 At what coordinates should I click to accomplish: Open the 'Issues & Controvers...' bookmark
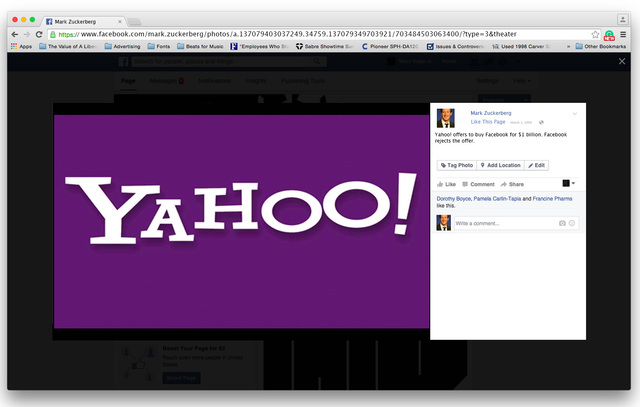456,46
